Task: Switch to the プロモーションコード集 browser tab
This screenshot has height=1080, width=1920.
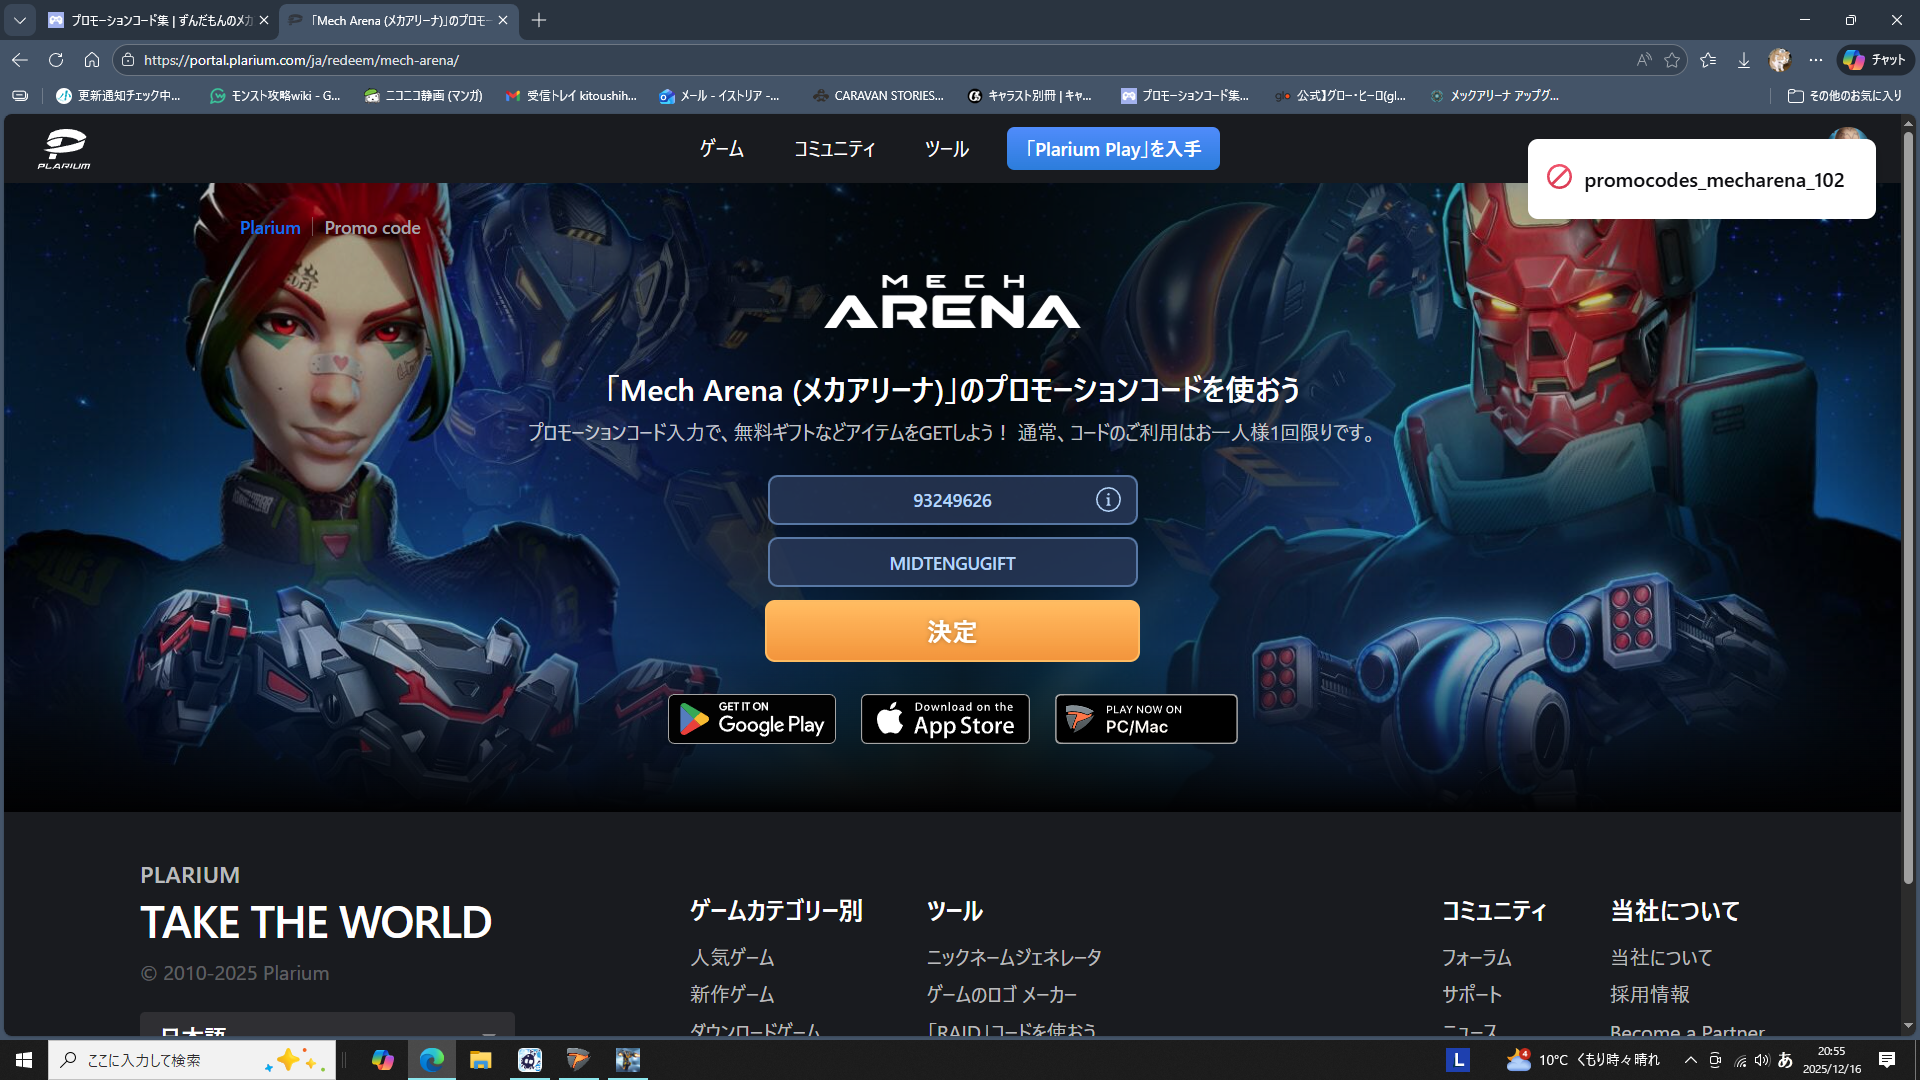Action: [x=160, y=20]
